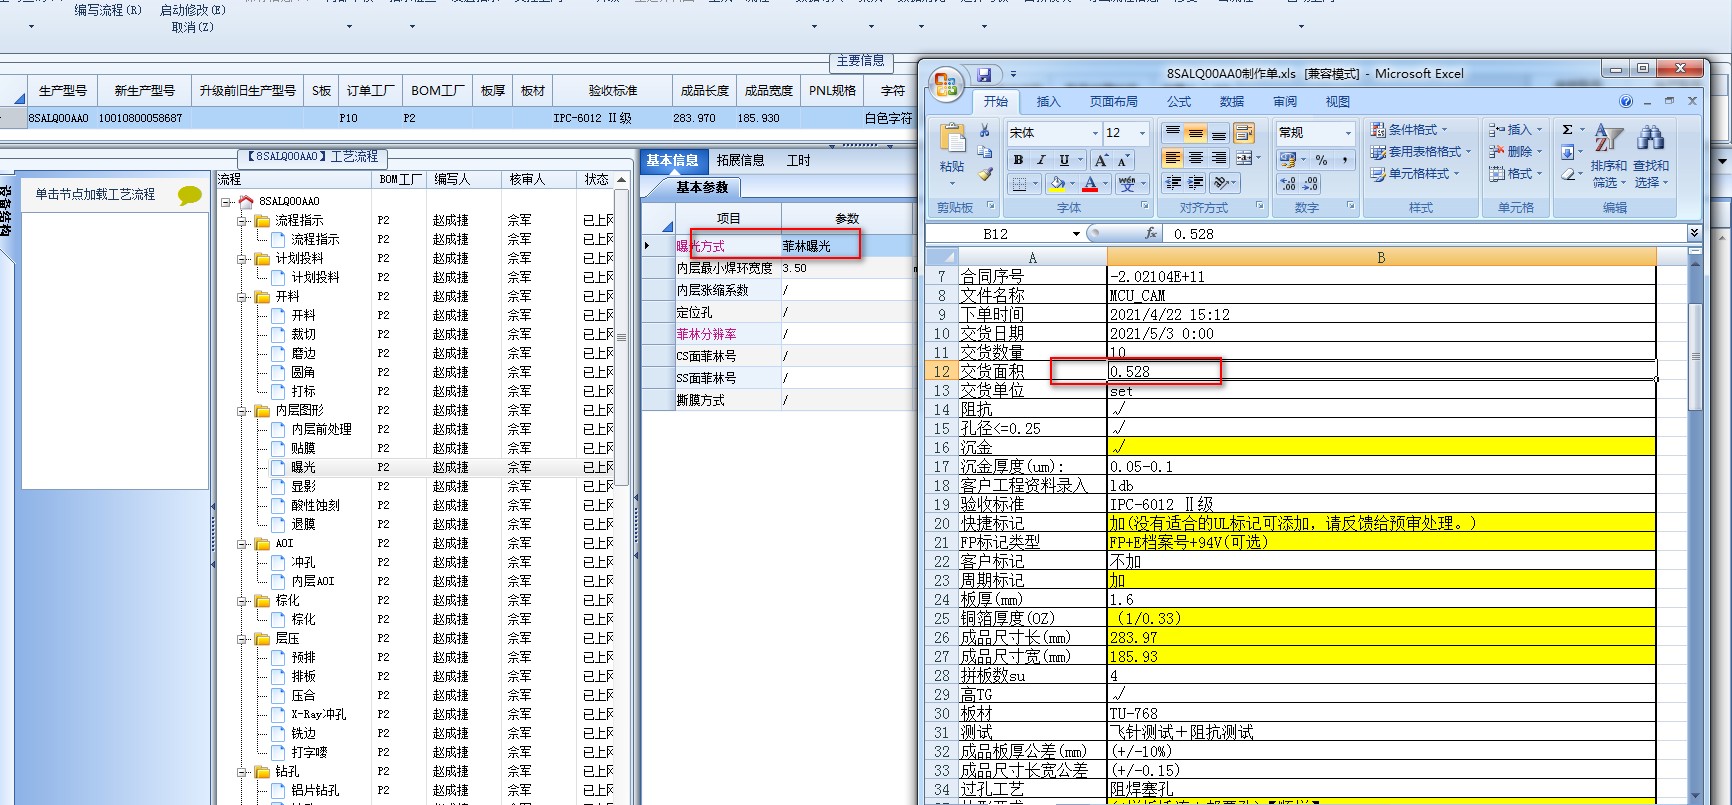This screenshot has width=1732, height=805.
Task: Open the number format dropdown 常规
Action: click(x=1348, y=133)
